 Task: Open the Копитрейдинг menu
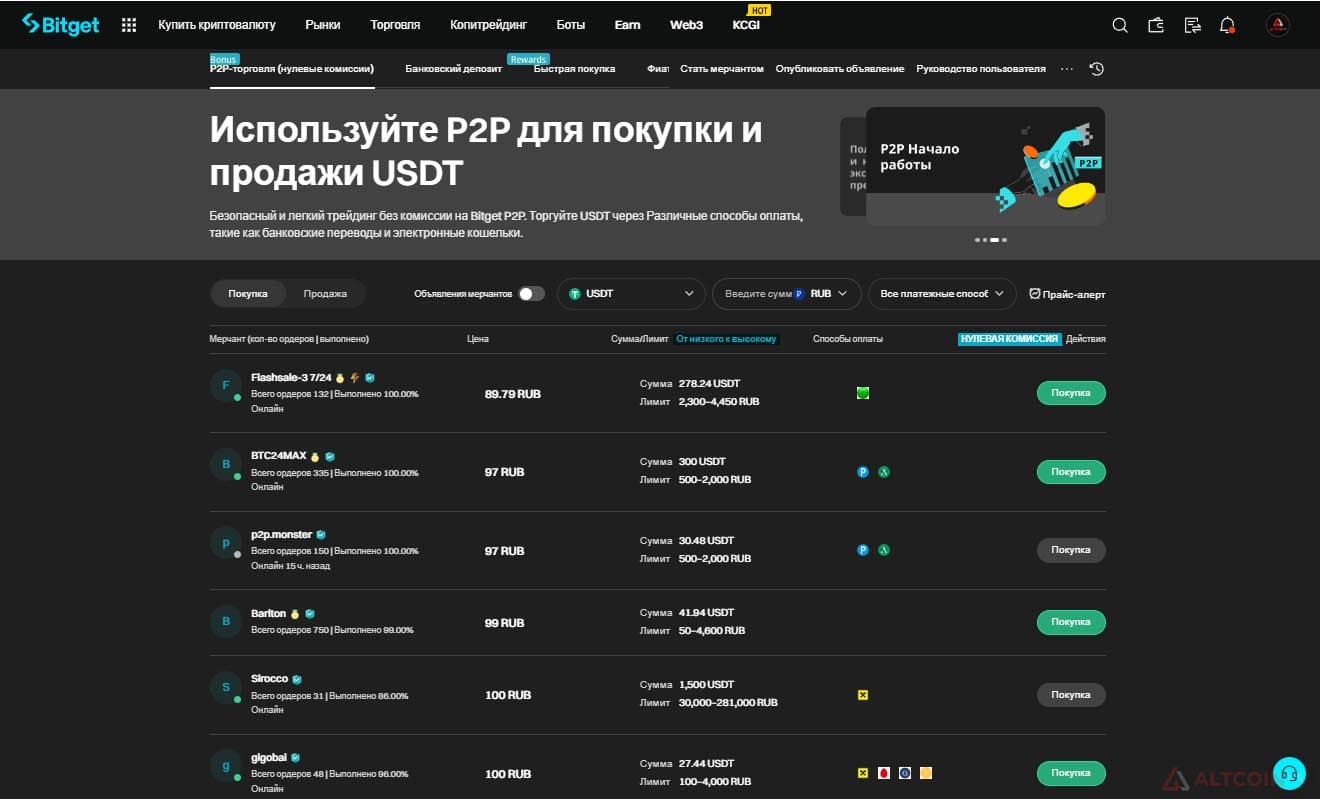coord(488,25)
